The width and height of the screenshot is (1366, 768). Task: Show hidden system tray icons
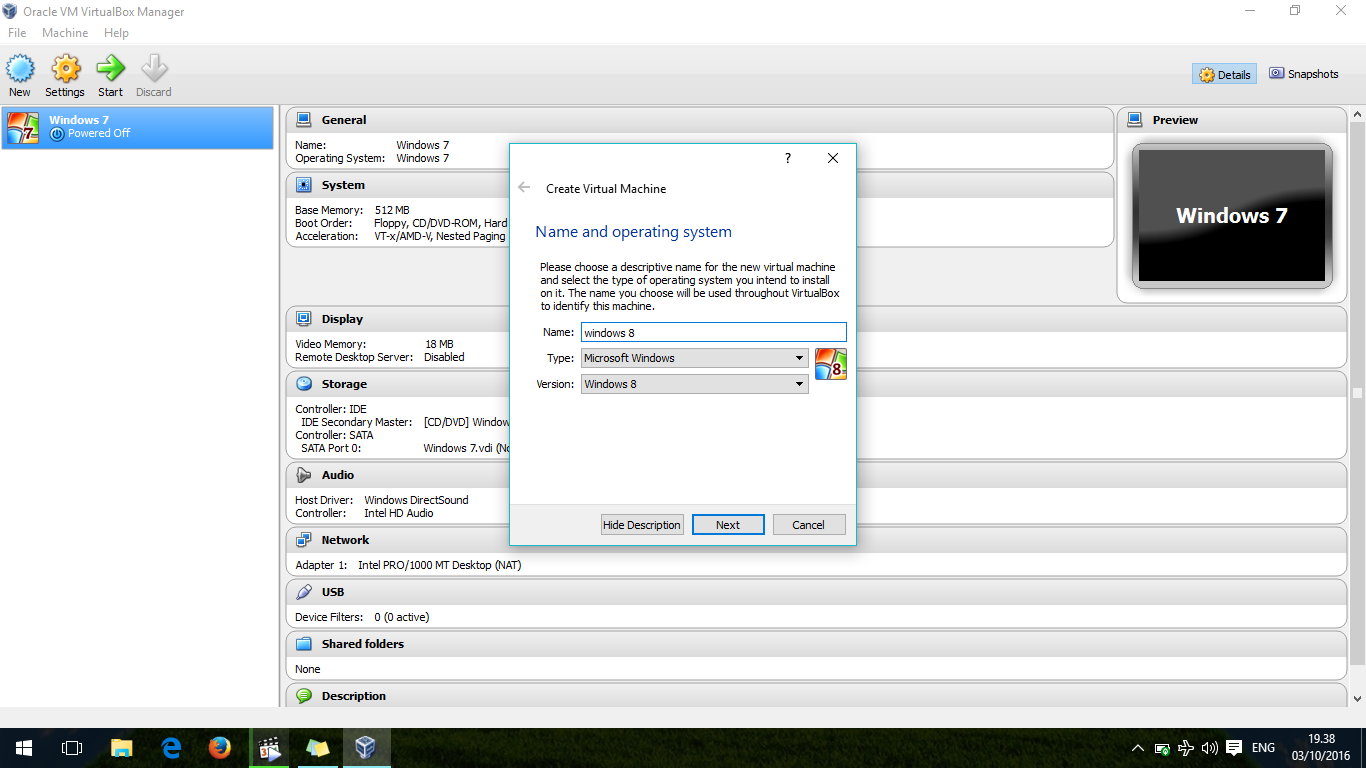click(1137, 748)
